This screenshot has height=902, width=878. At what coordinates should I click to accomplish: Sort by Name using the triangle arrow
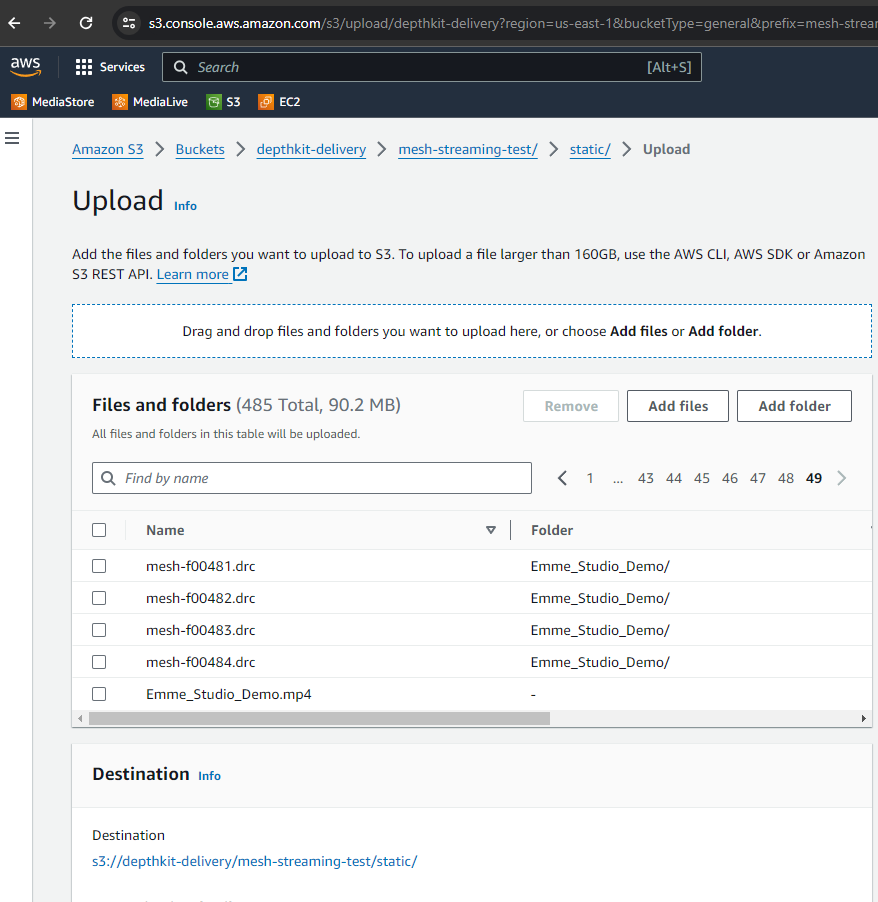pyautogui.click(x=491, y=530)
